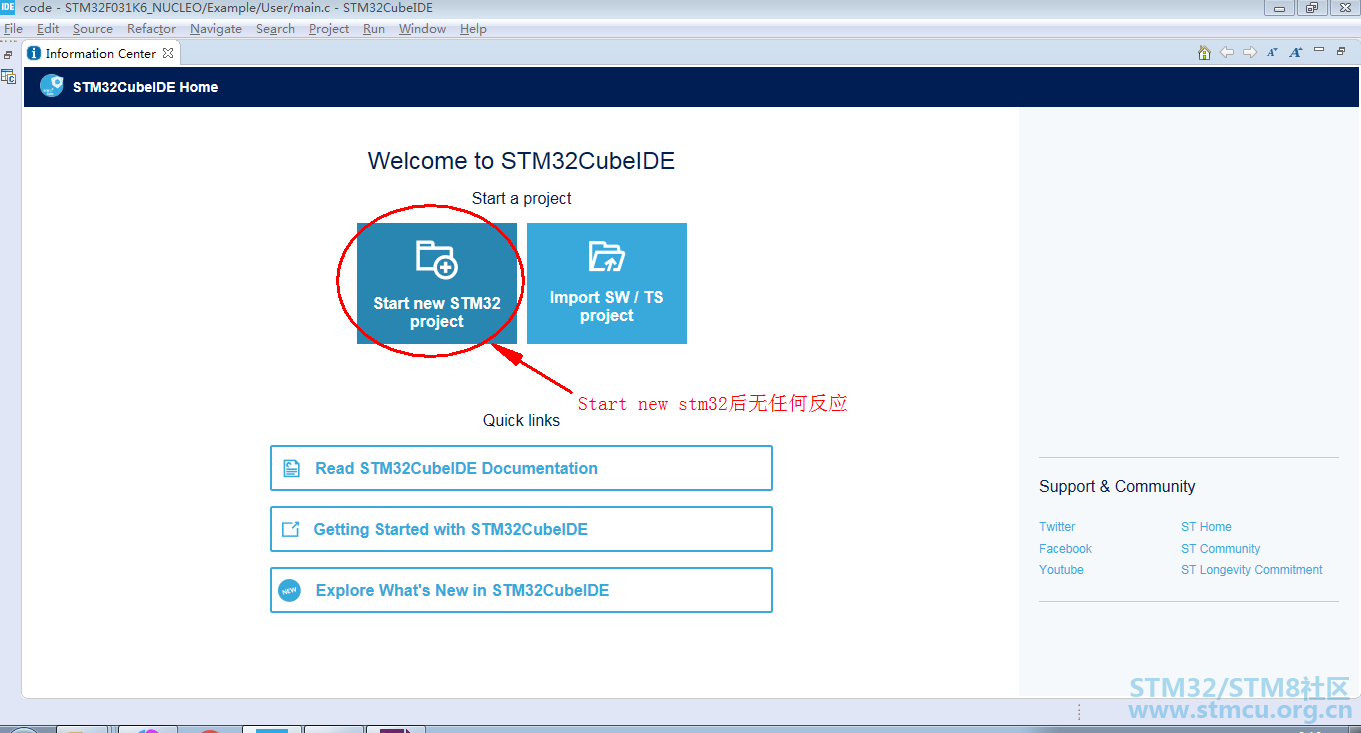Click the Start a project label
The image size is (1361, 733).
[x=521, y=199]
